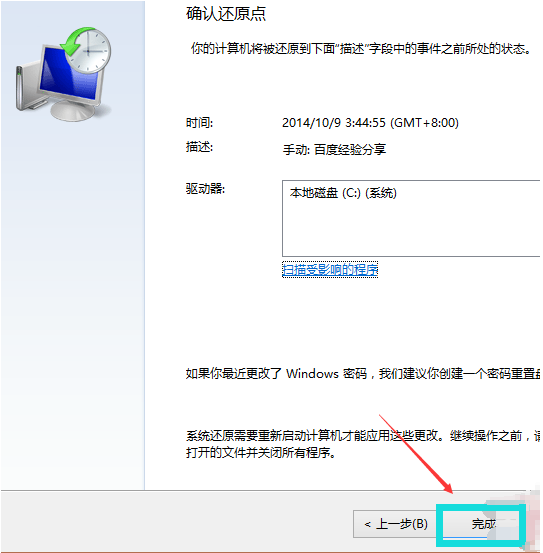The height and width of the screenshot is (553, 543).
Task: Click the blue monitor screen in the icon
Action: point(67,76)
